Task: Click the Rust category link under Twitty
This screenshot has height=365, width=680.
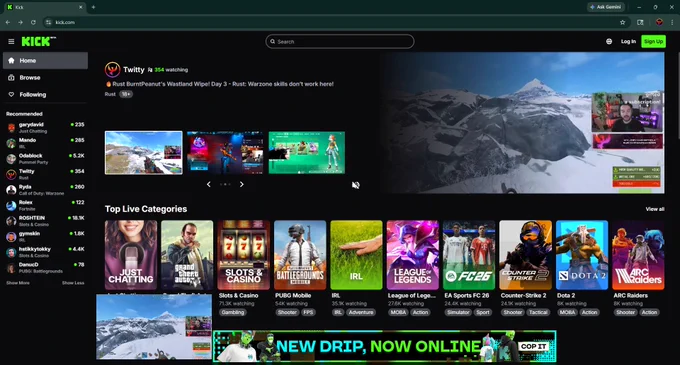Action: click(x=110, y=94)
